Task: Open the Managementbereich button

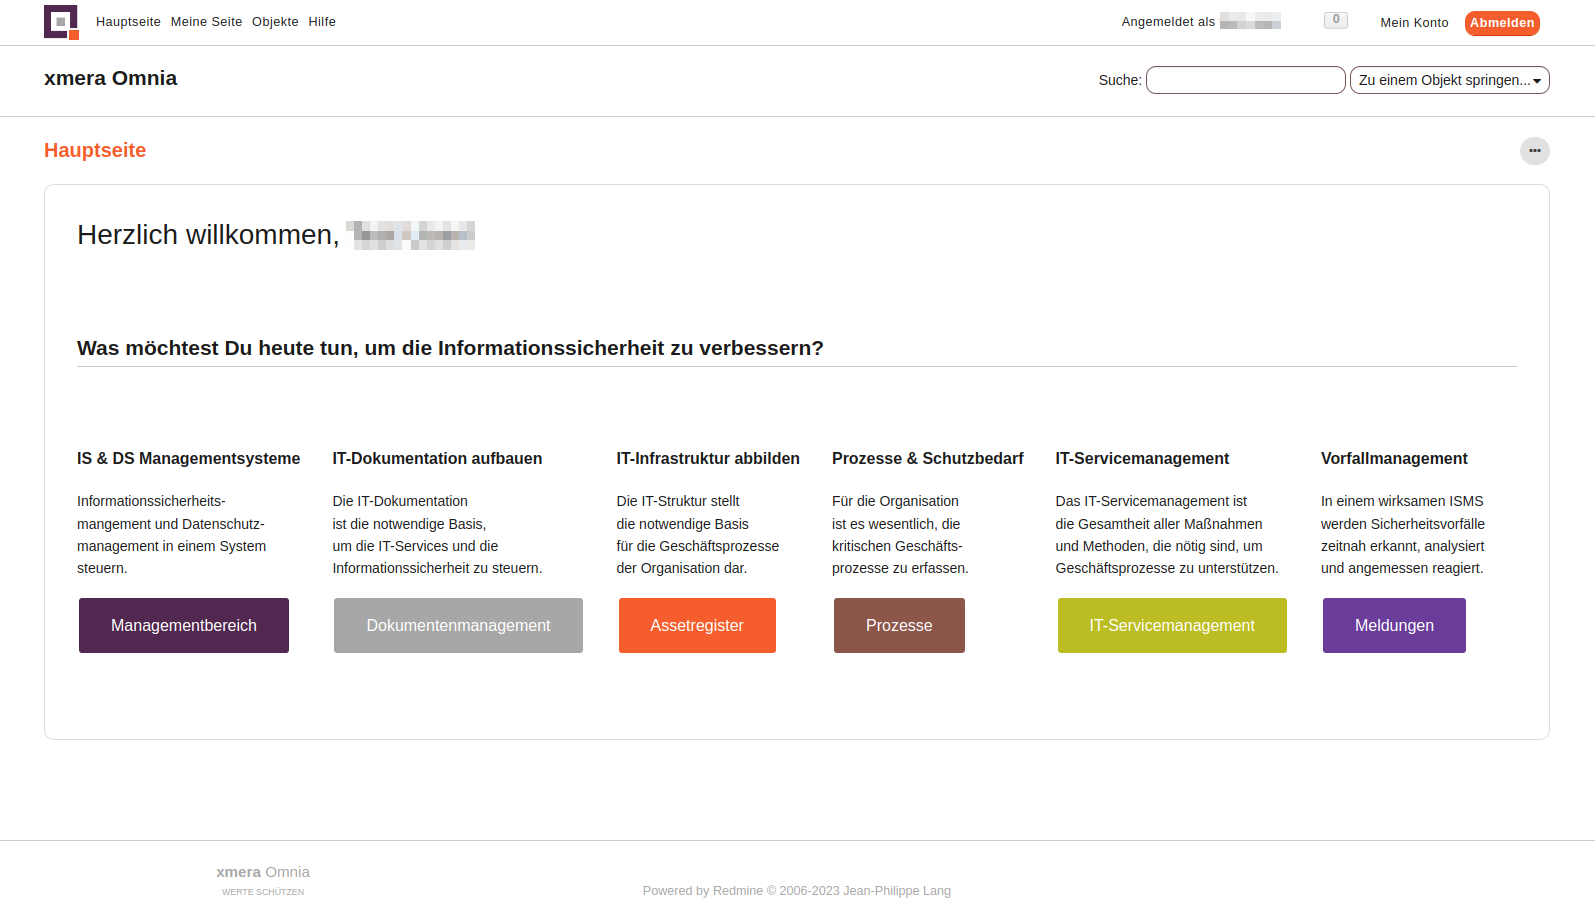Action: [184, 626]
